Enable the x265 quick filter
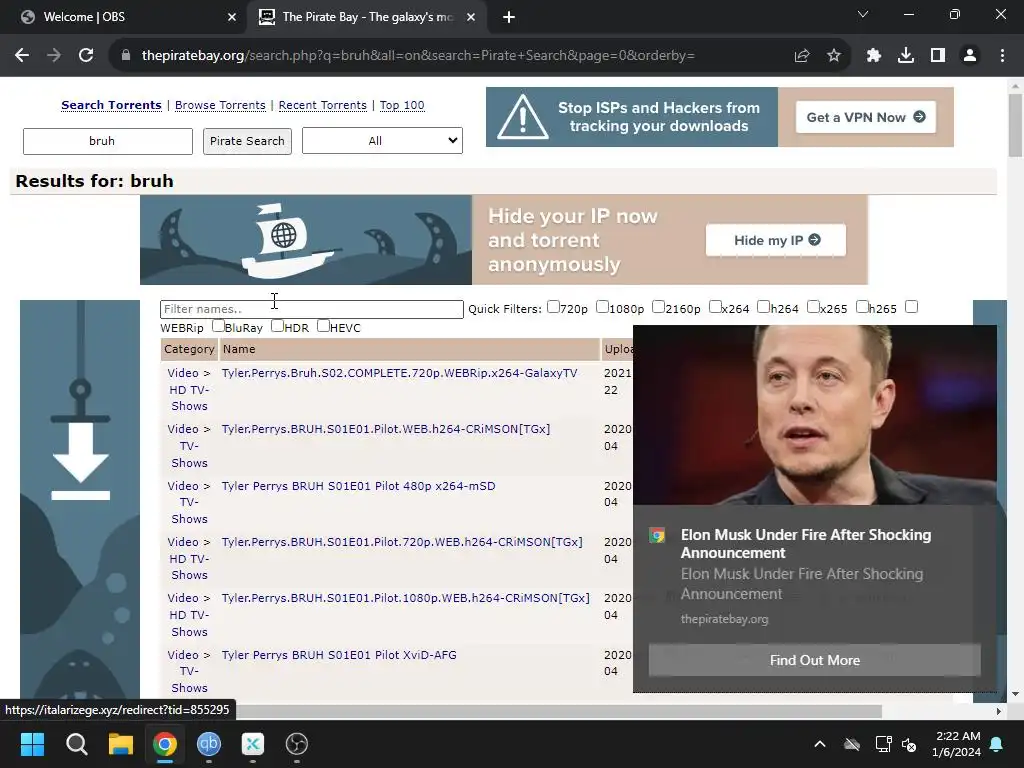Viewport: 1024px width, 768px height. tap(812, 306)
